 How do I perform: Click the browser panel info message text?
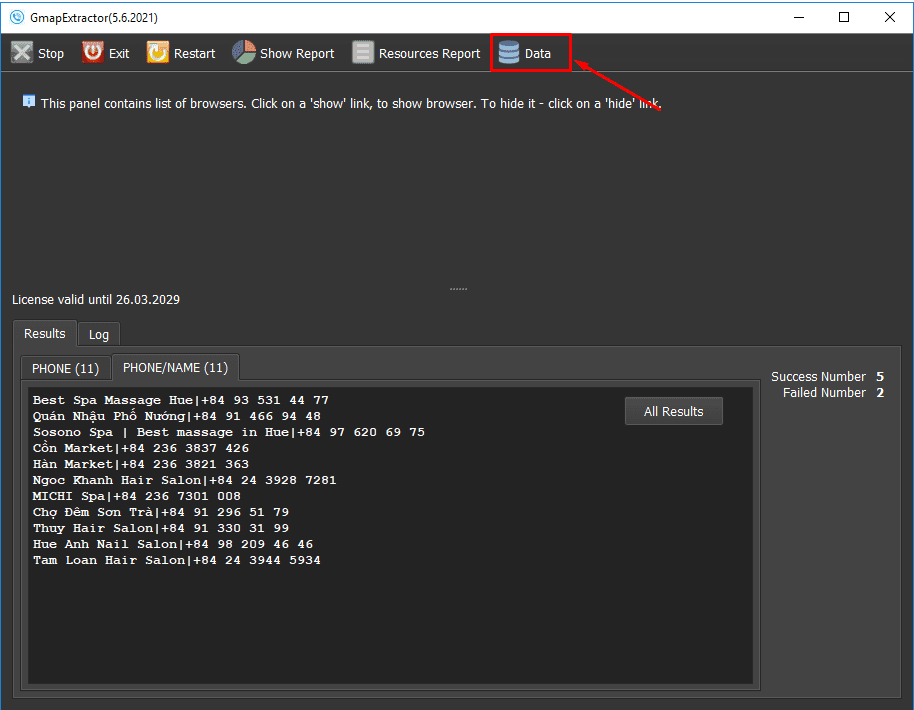tap(351, 104)
